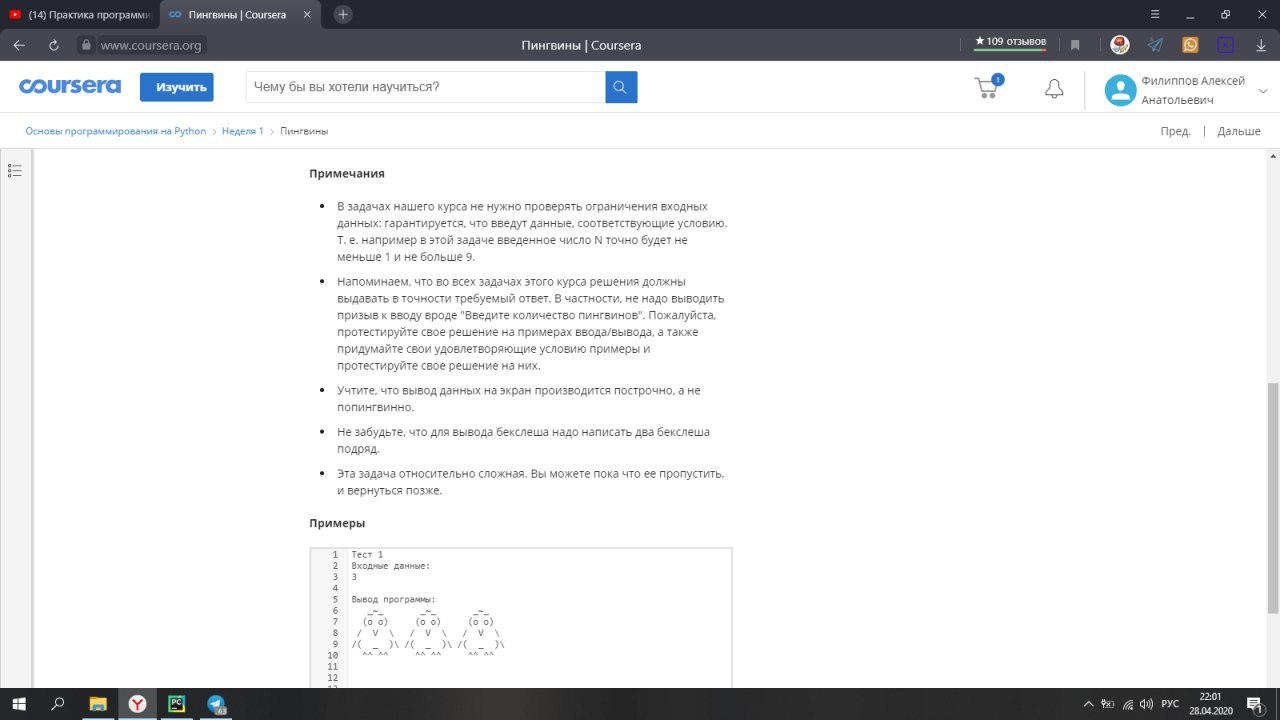Expand the user account dropdown arrow
The height and width of the screenshot is (720, 1280).
1263,90
